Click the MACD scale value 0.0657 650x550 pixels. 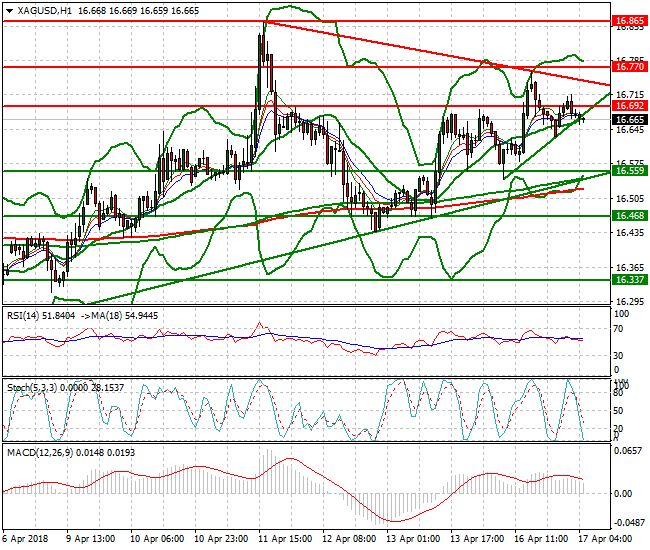click(628, 451)
